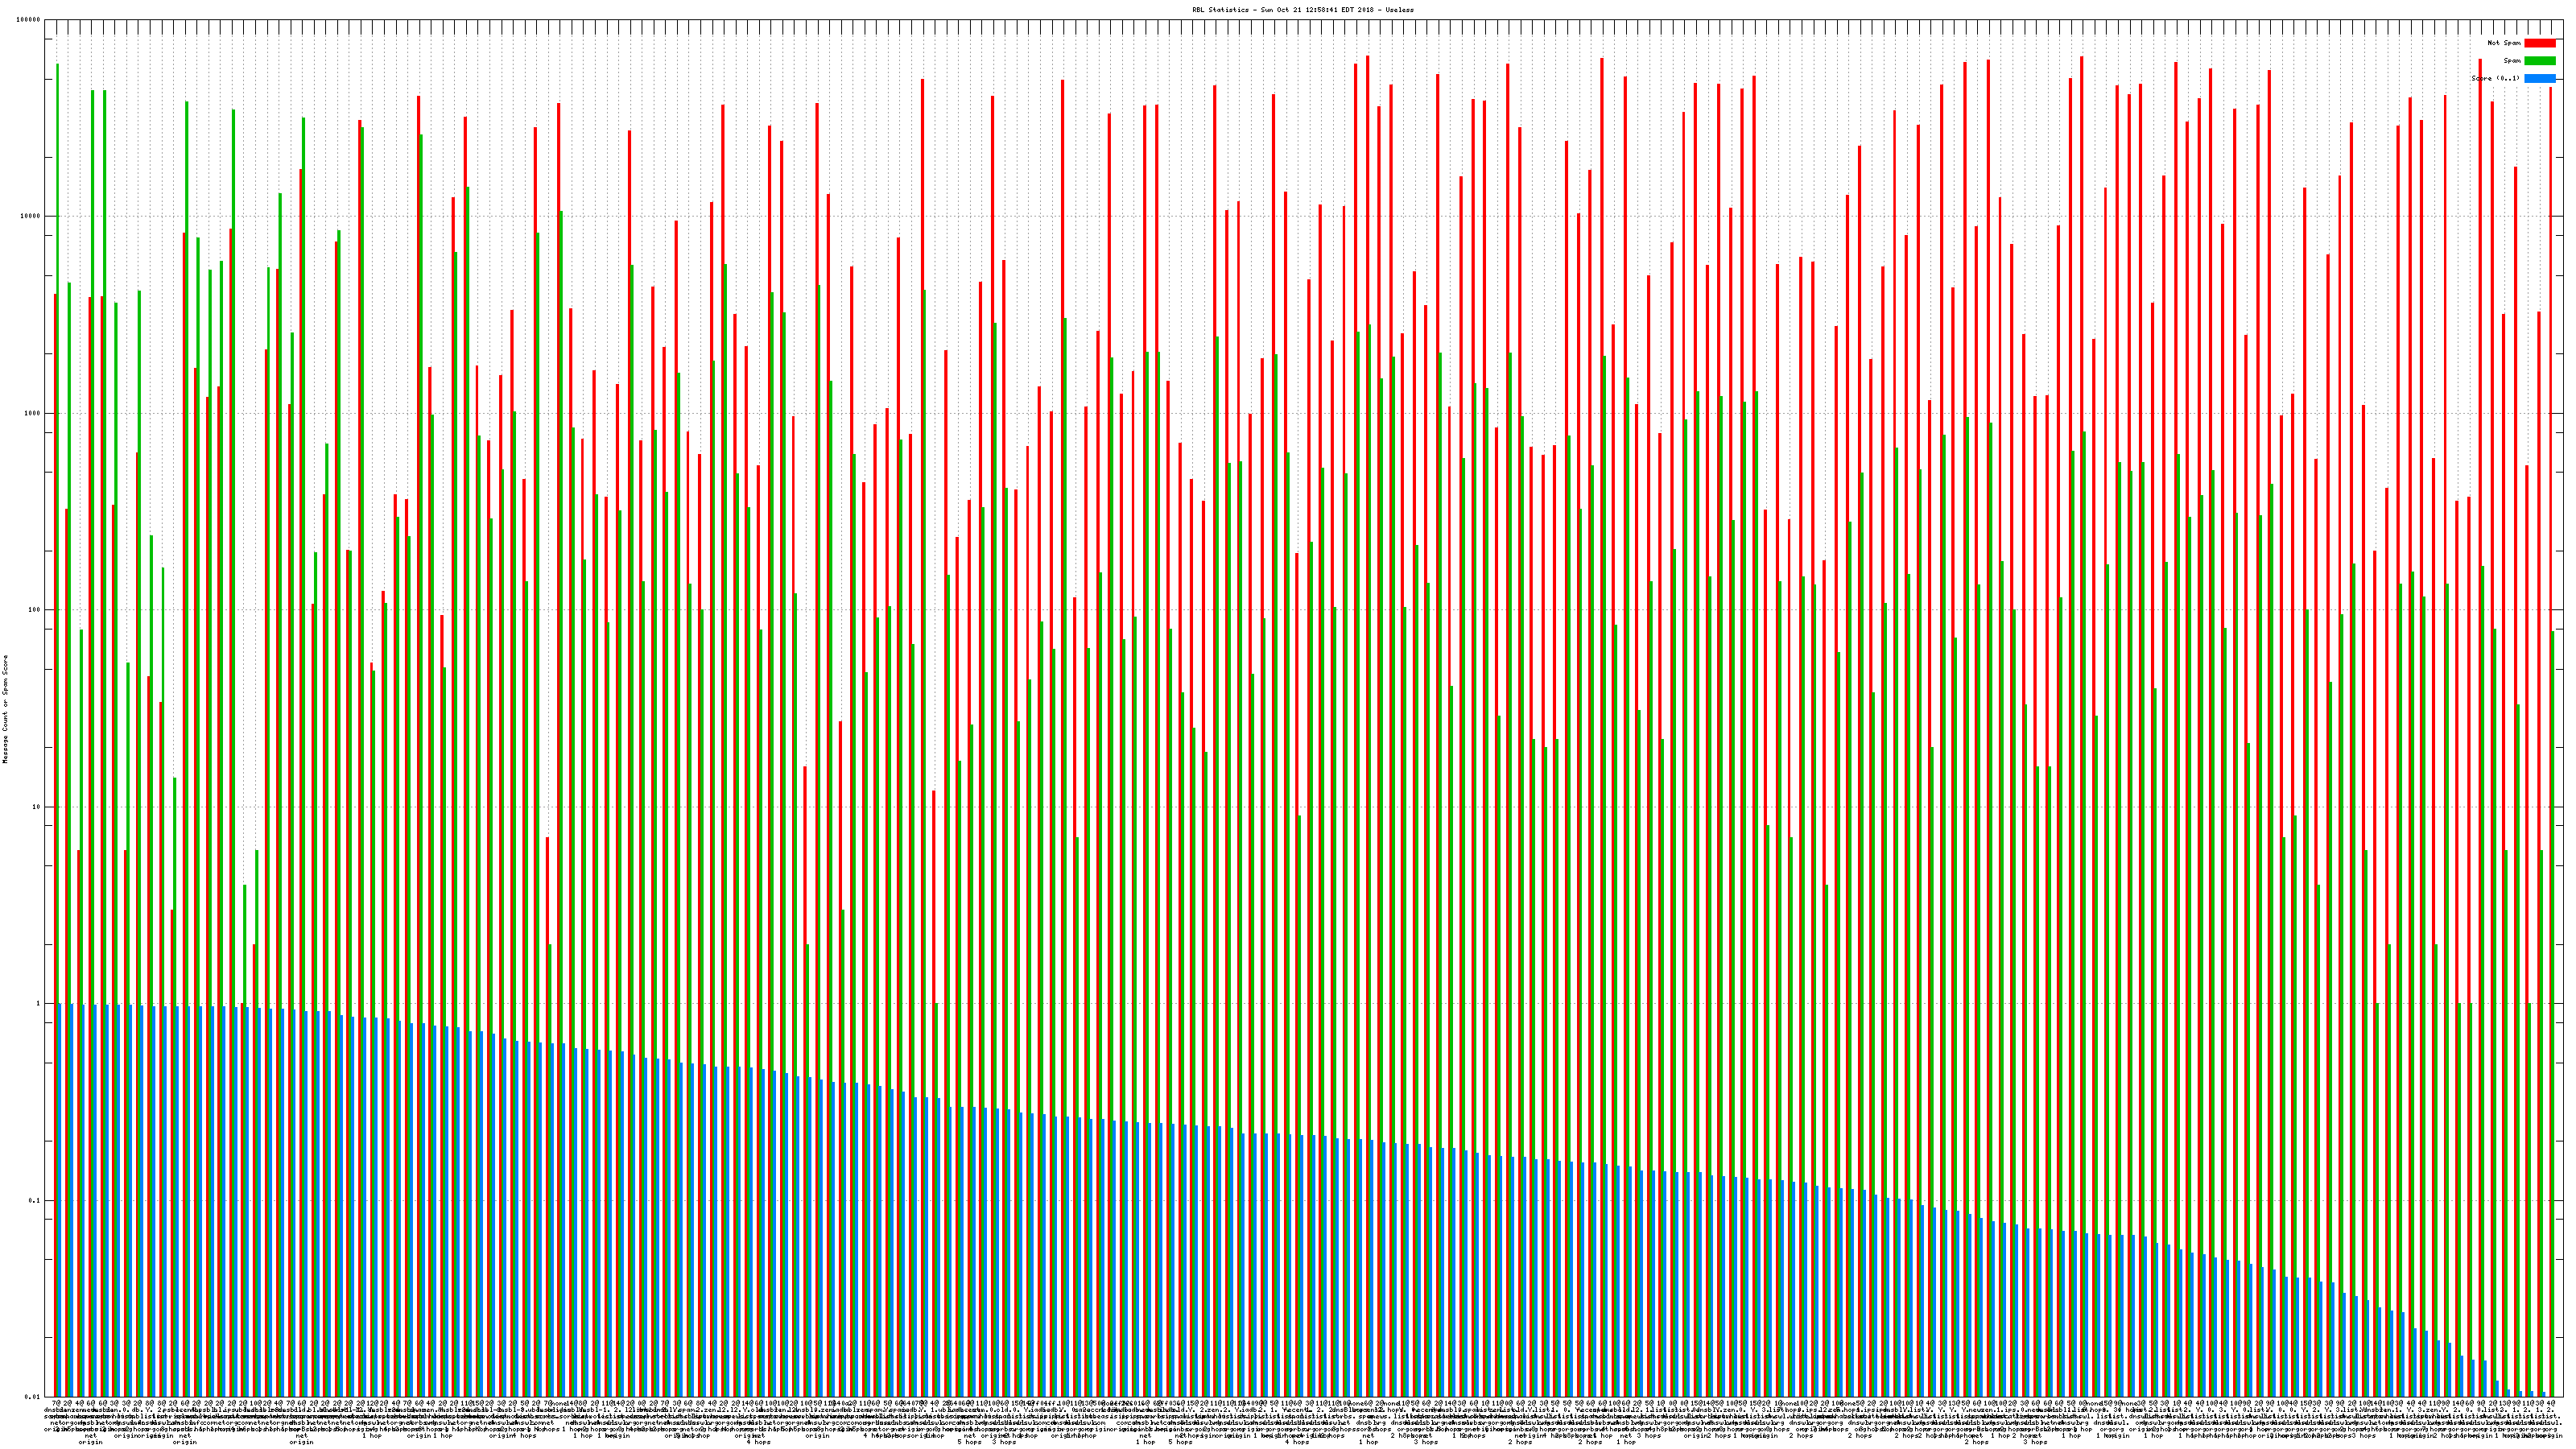Click the blue Score legend swatch
2576x1449 pixels.
point(2539,78)
